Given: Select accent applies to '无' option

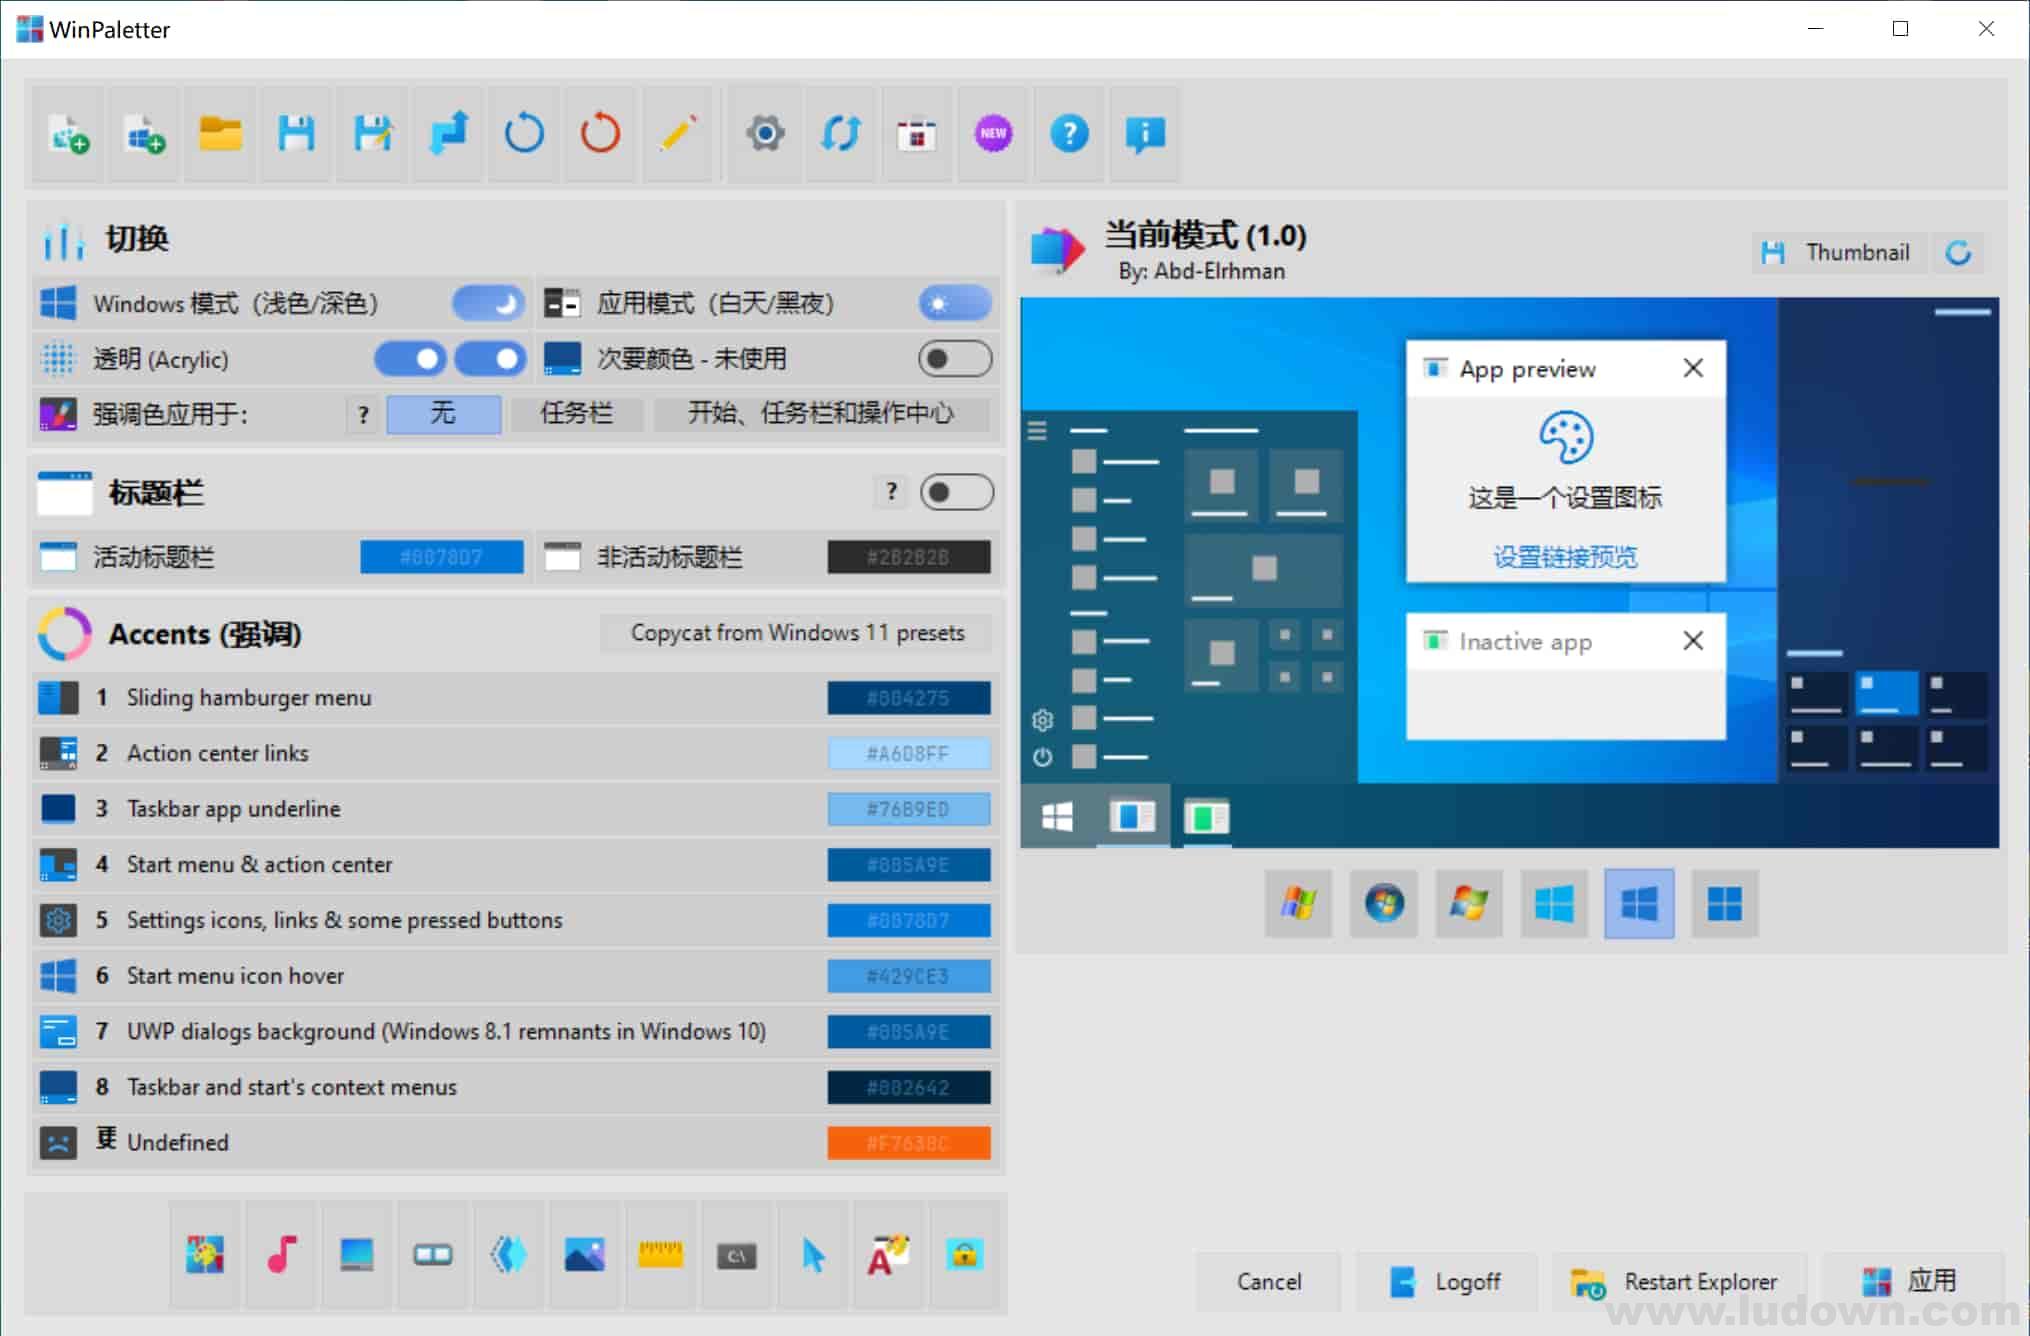Looking at the screenshot, I should pos(444,413).
